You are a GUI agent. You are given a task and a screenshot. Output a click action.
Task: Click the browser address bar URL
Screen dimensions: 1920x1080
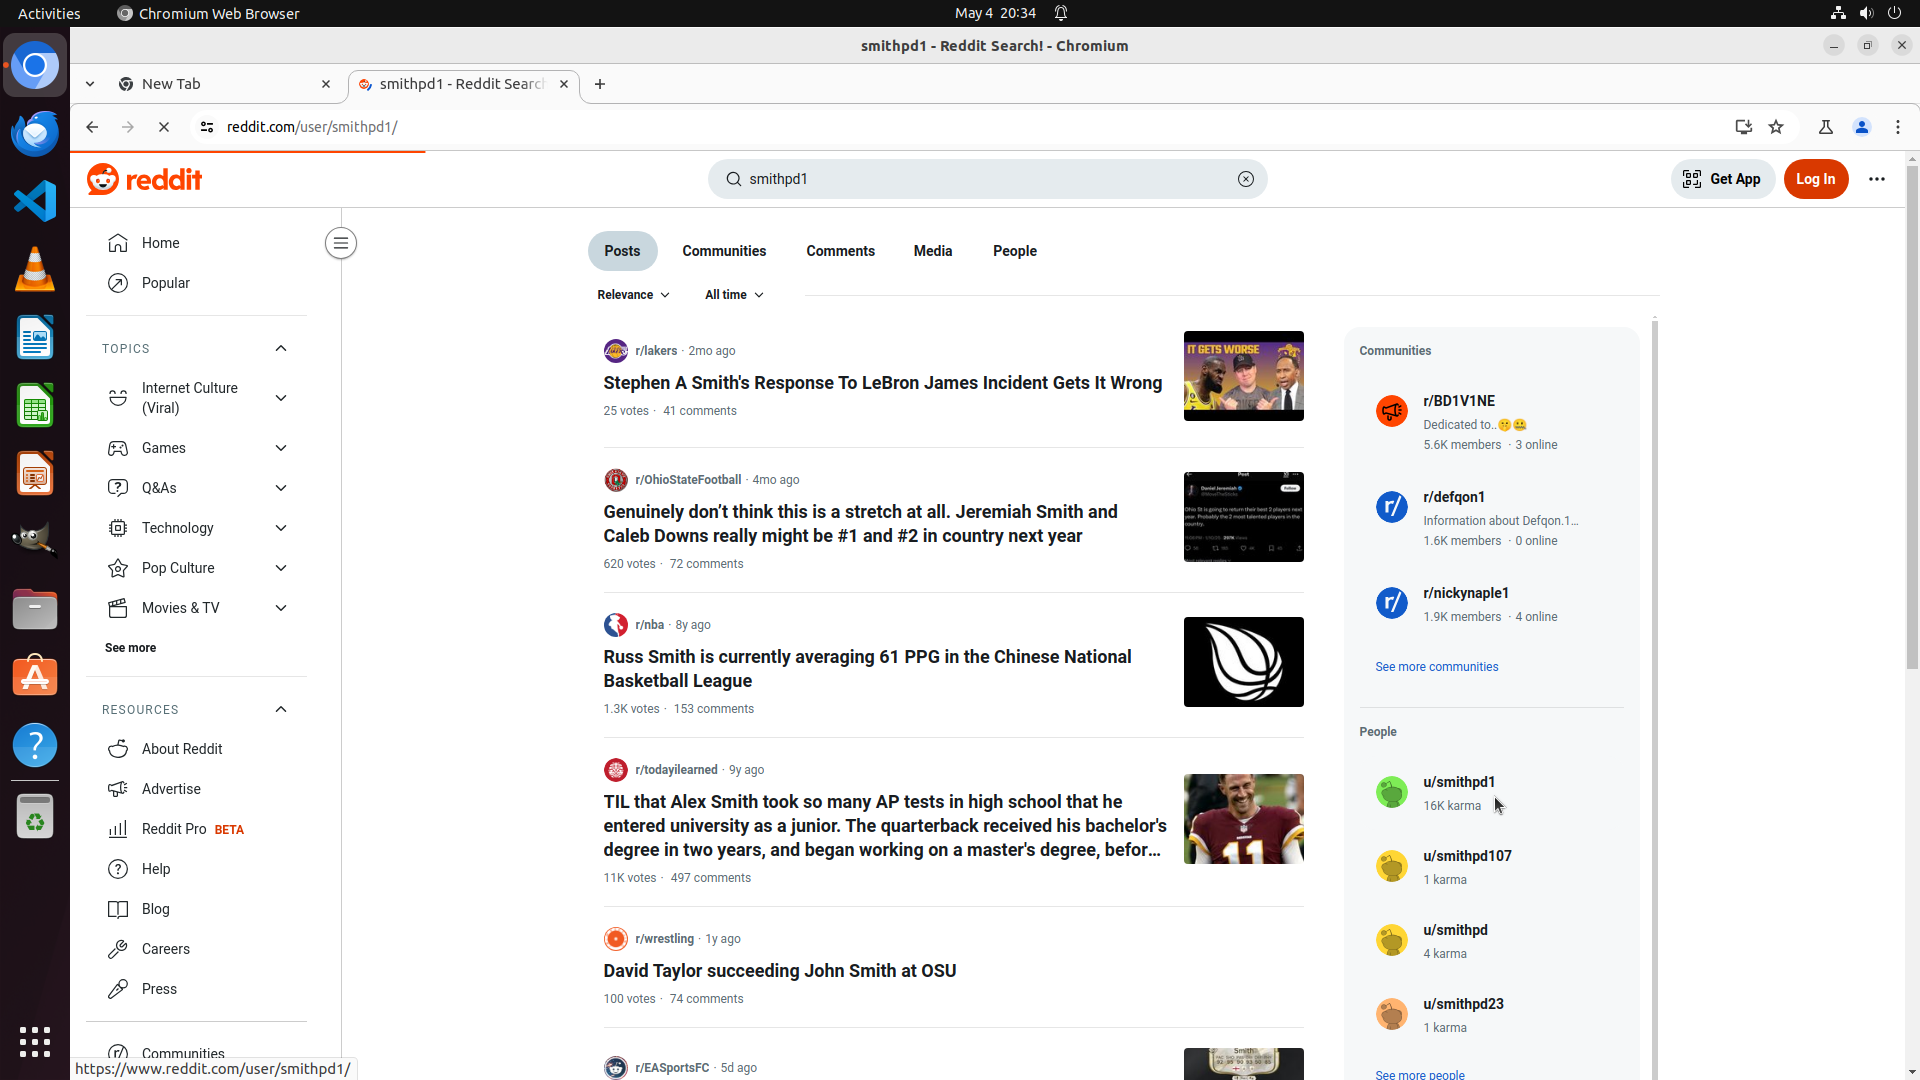tap(312, 127)
